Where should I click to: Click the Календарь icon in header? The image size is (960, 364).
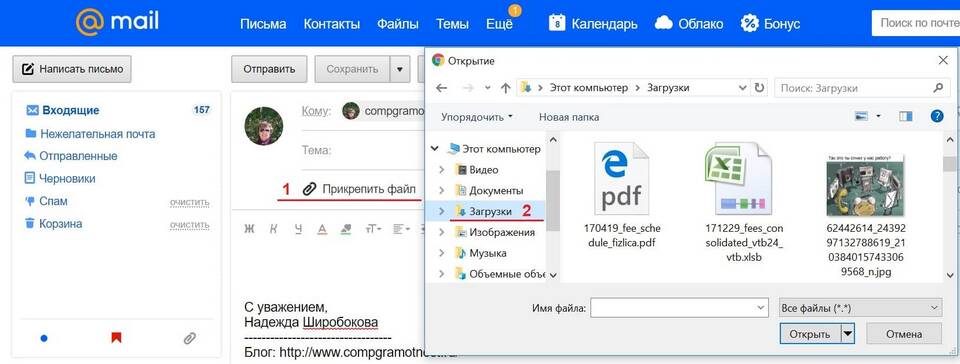pyautogui.click(x=557, y=23)
